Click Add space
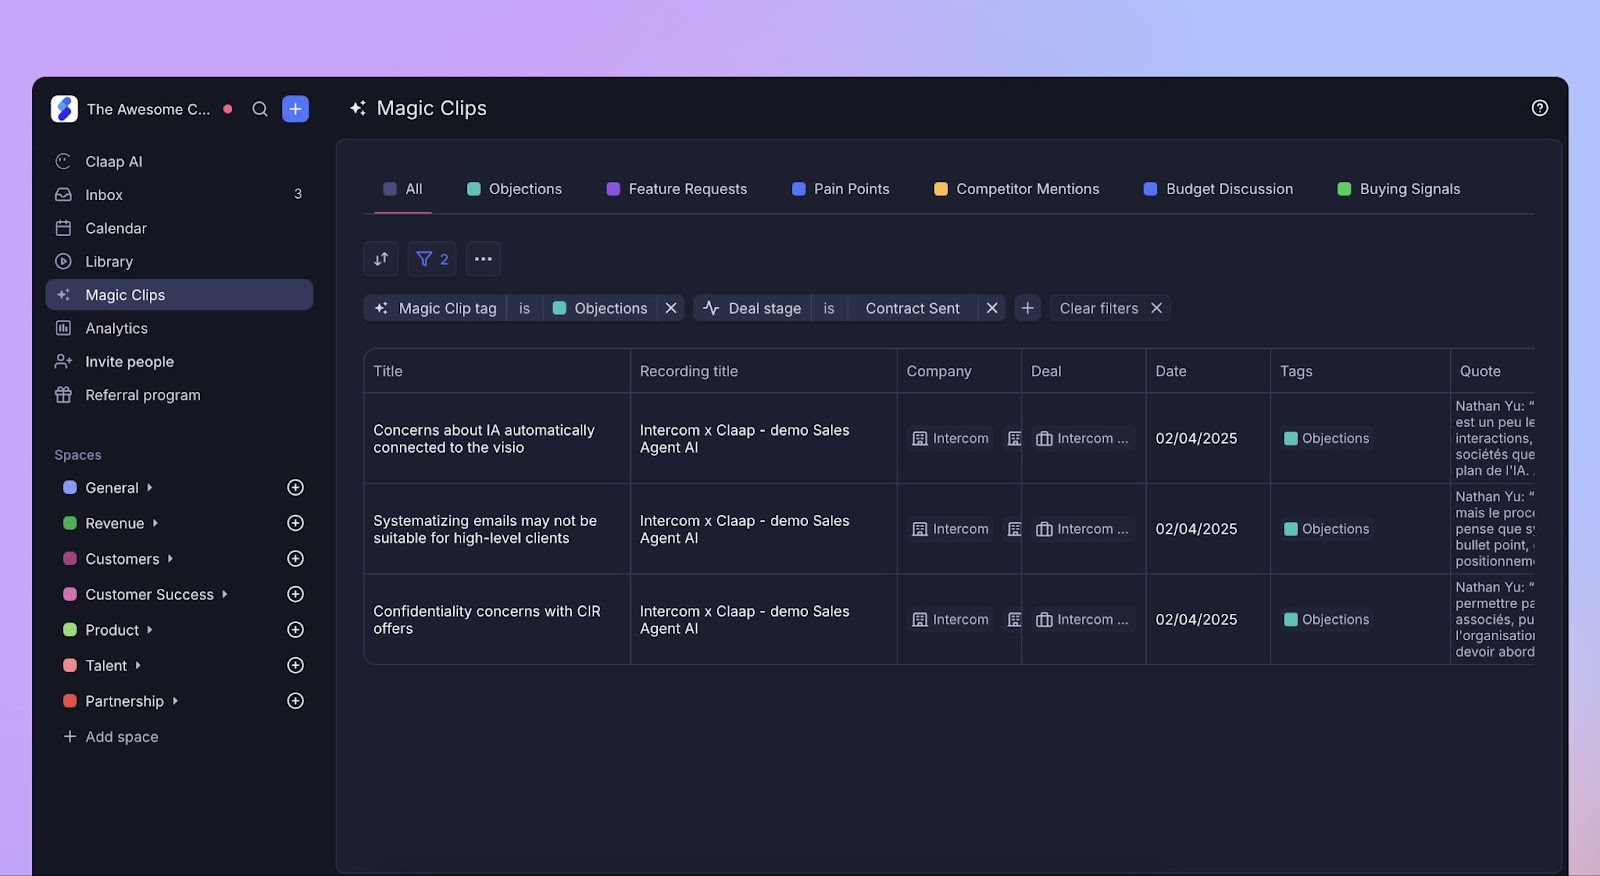The height and width of the screenshot is (876, 1600). tap(111, 737)
